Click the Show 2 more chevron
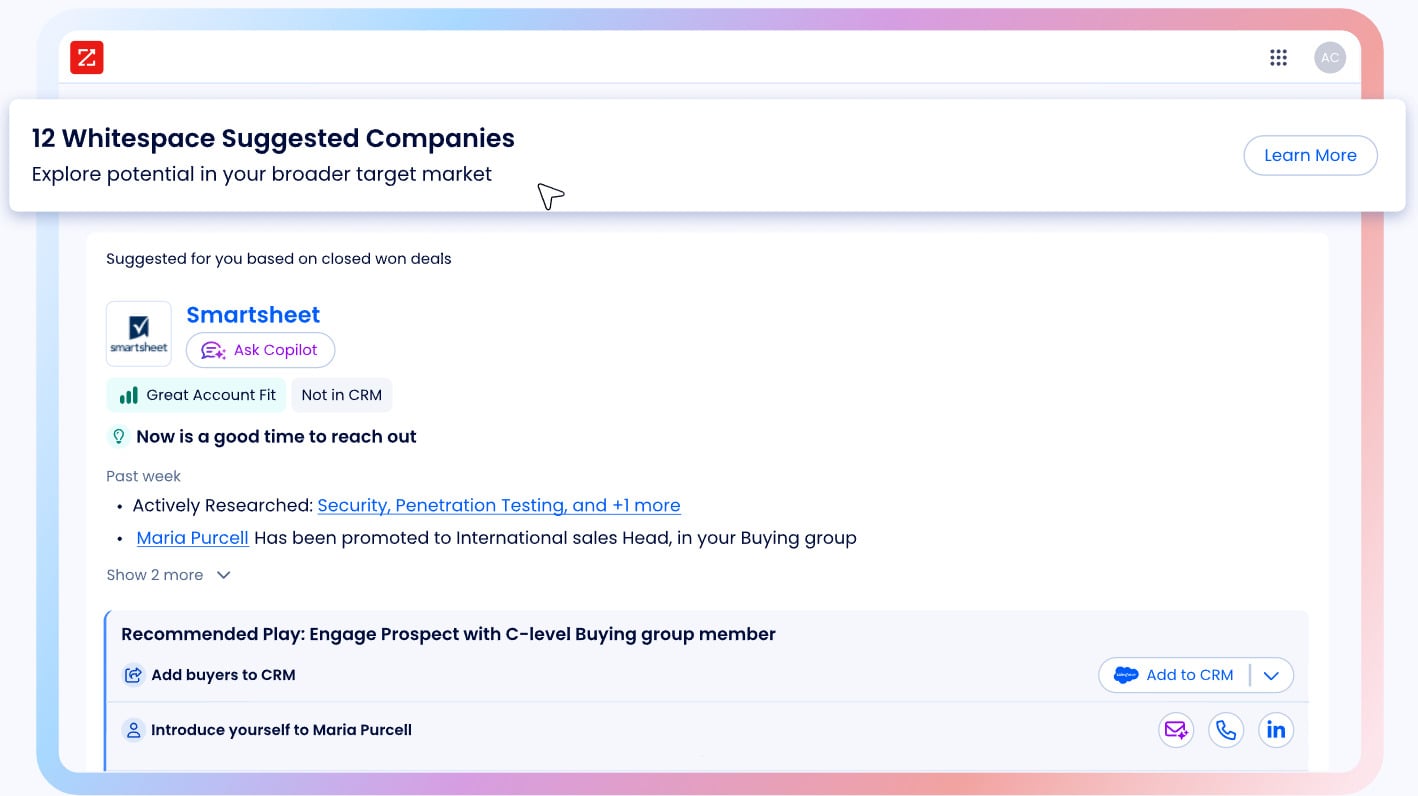The image size is (1418, 796). coord(224,575)
